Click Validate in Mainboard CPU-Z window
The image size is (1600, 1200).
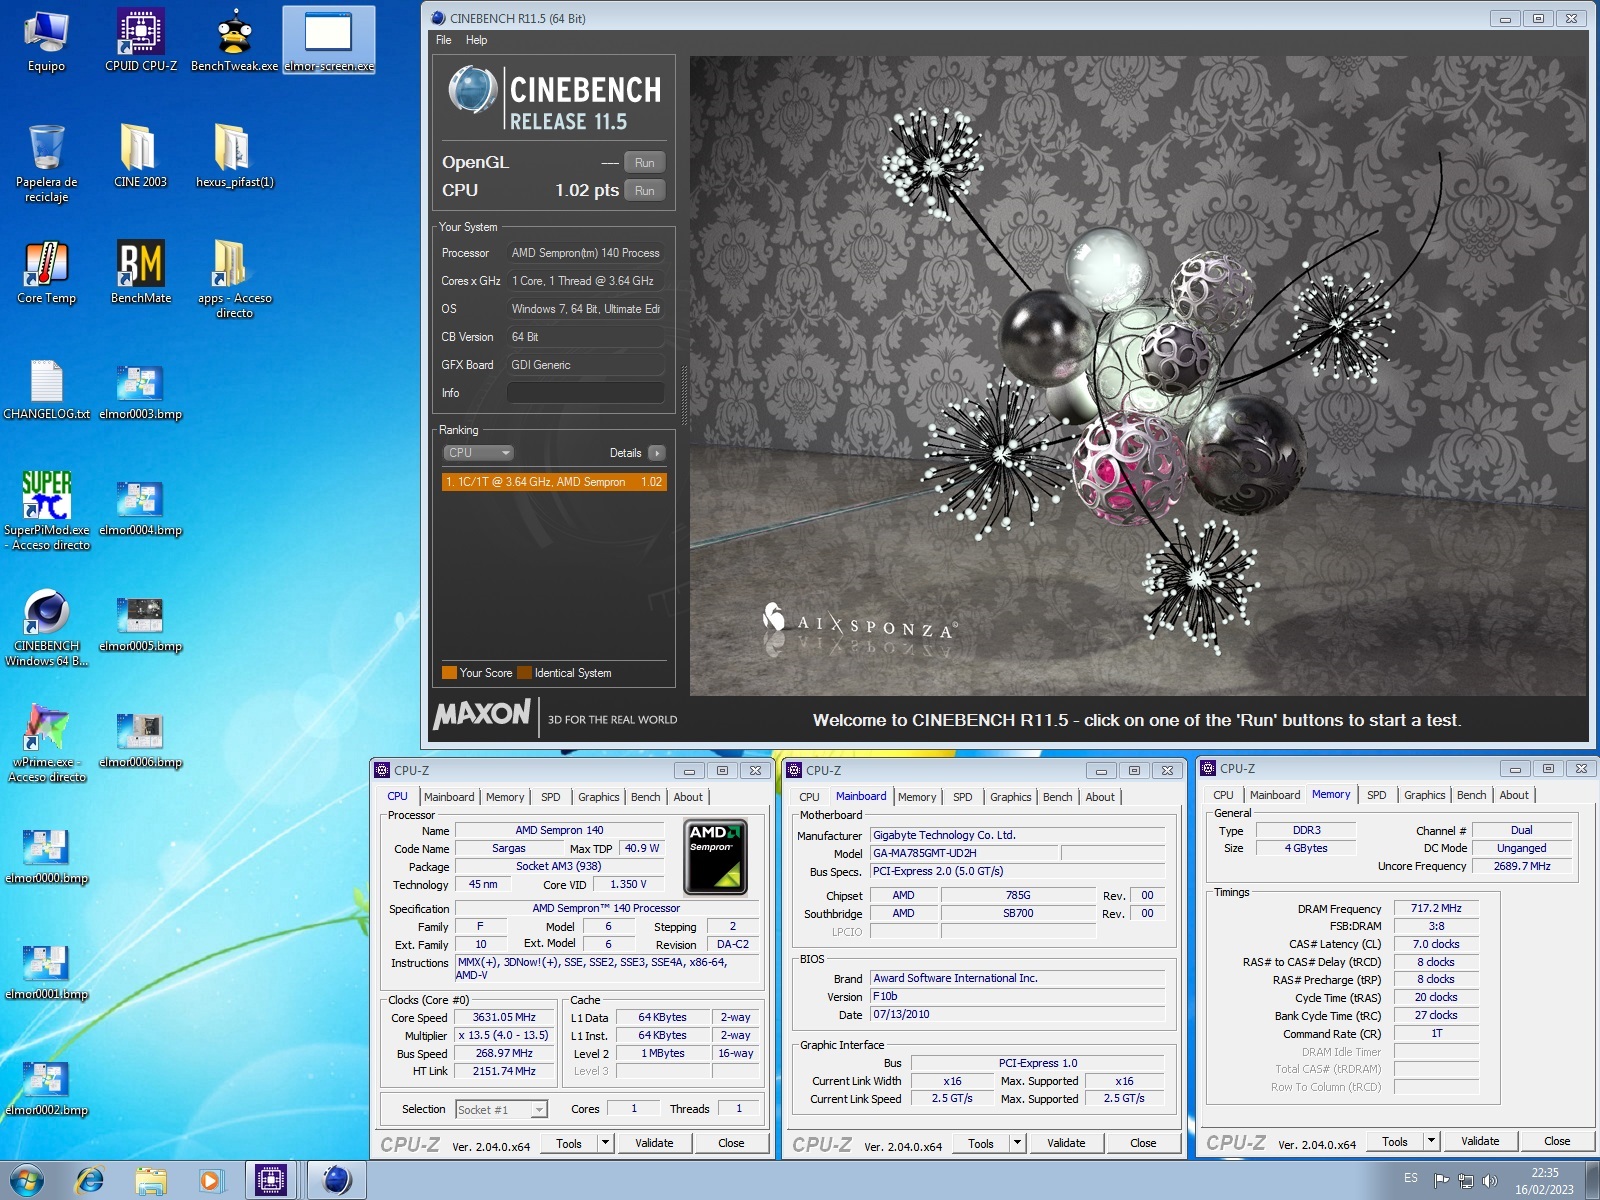click(1066, 1143)
